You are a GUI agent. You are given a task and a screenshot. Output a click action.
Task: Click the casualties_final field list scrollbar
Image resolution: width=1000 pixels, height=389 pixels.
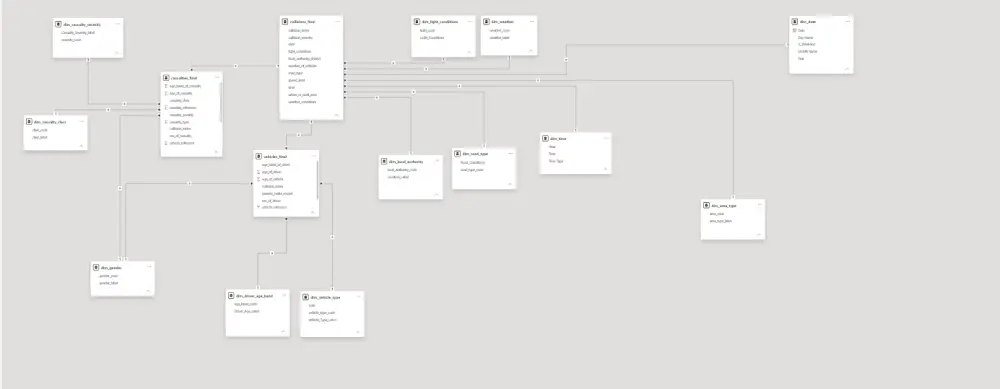221,103
